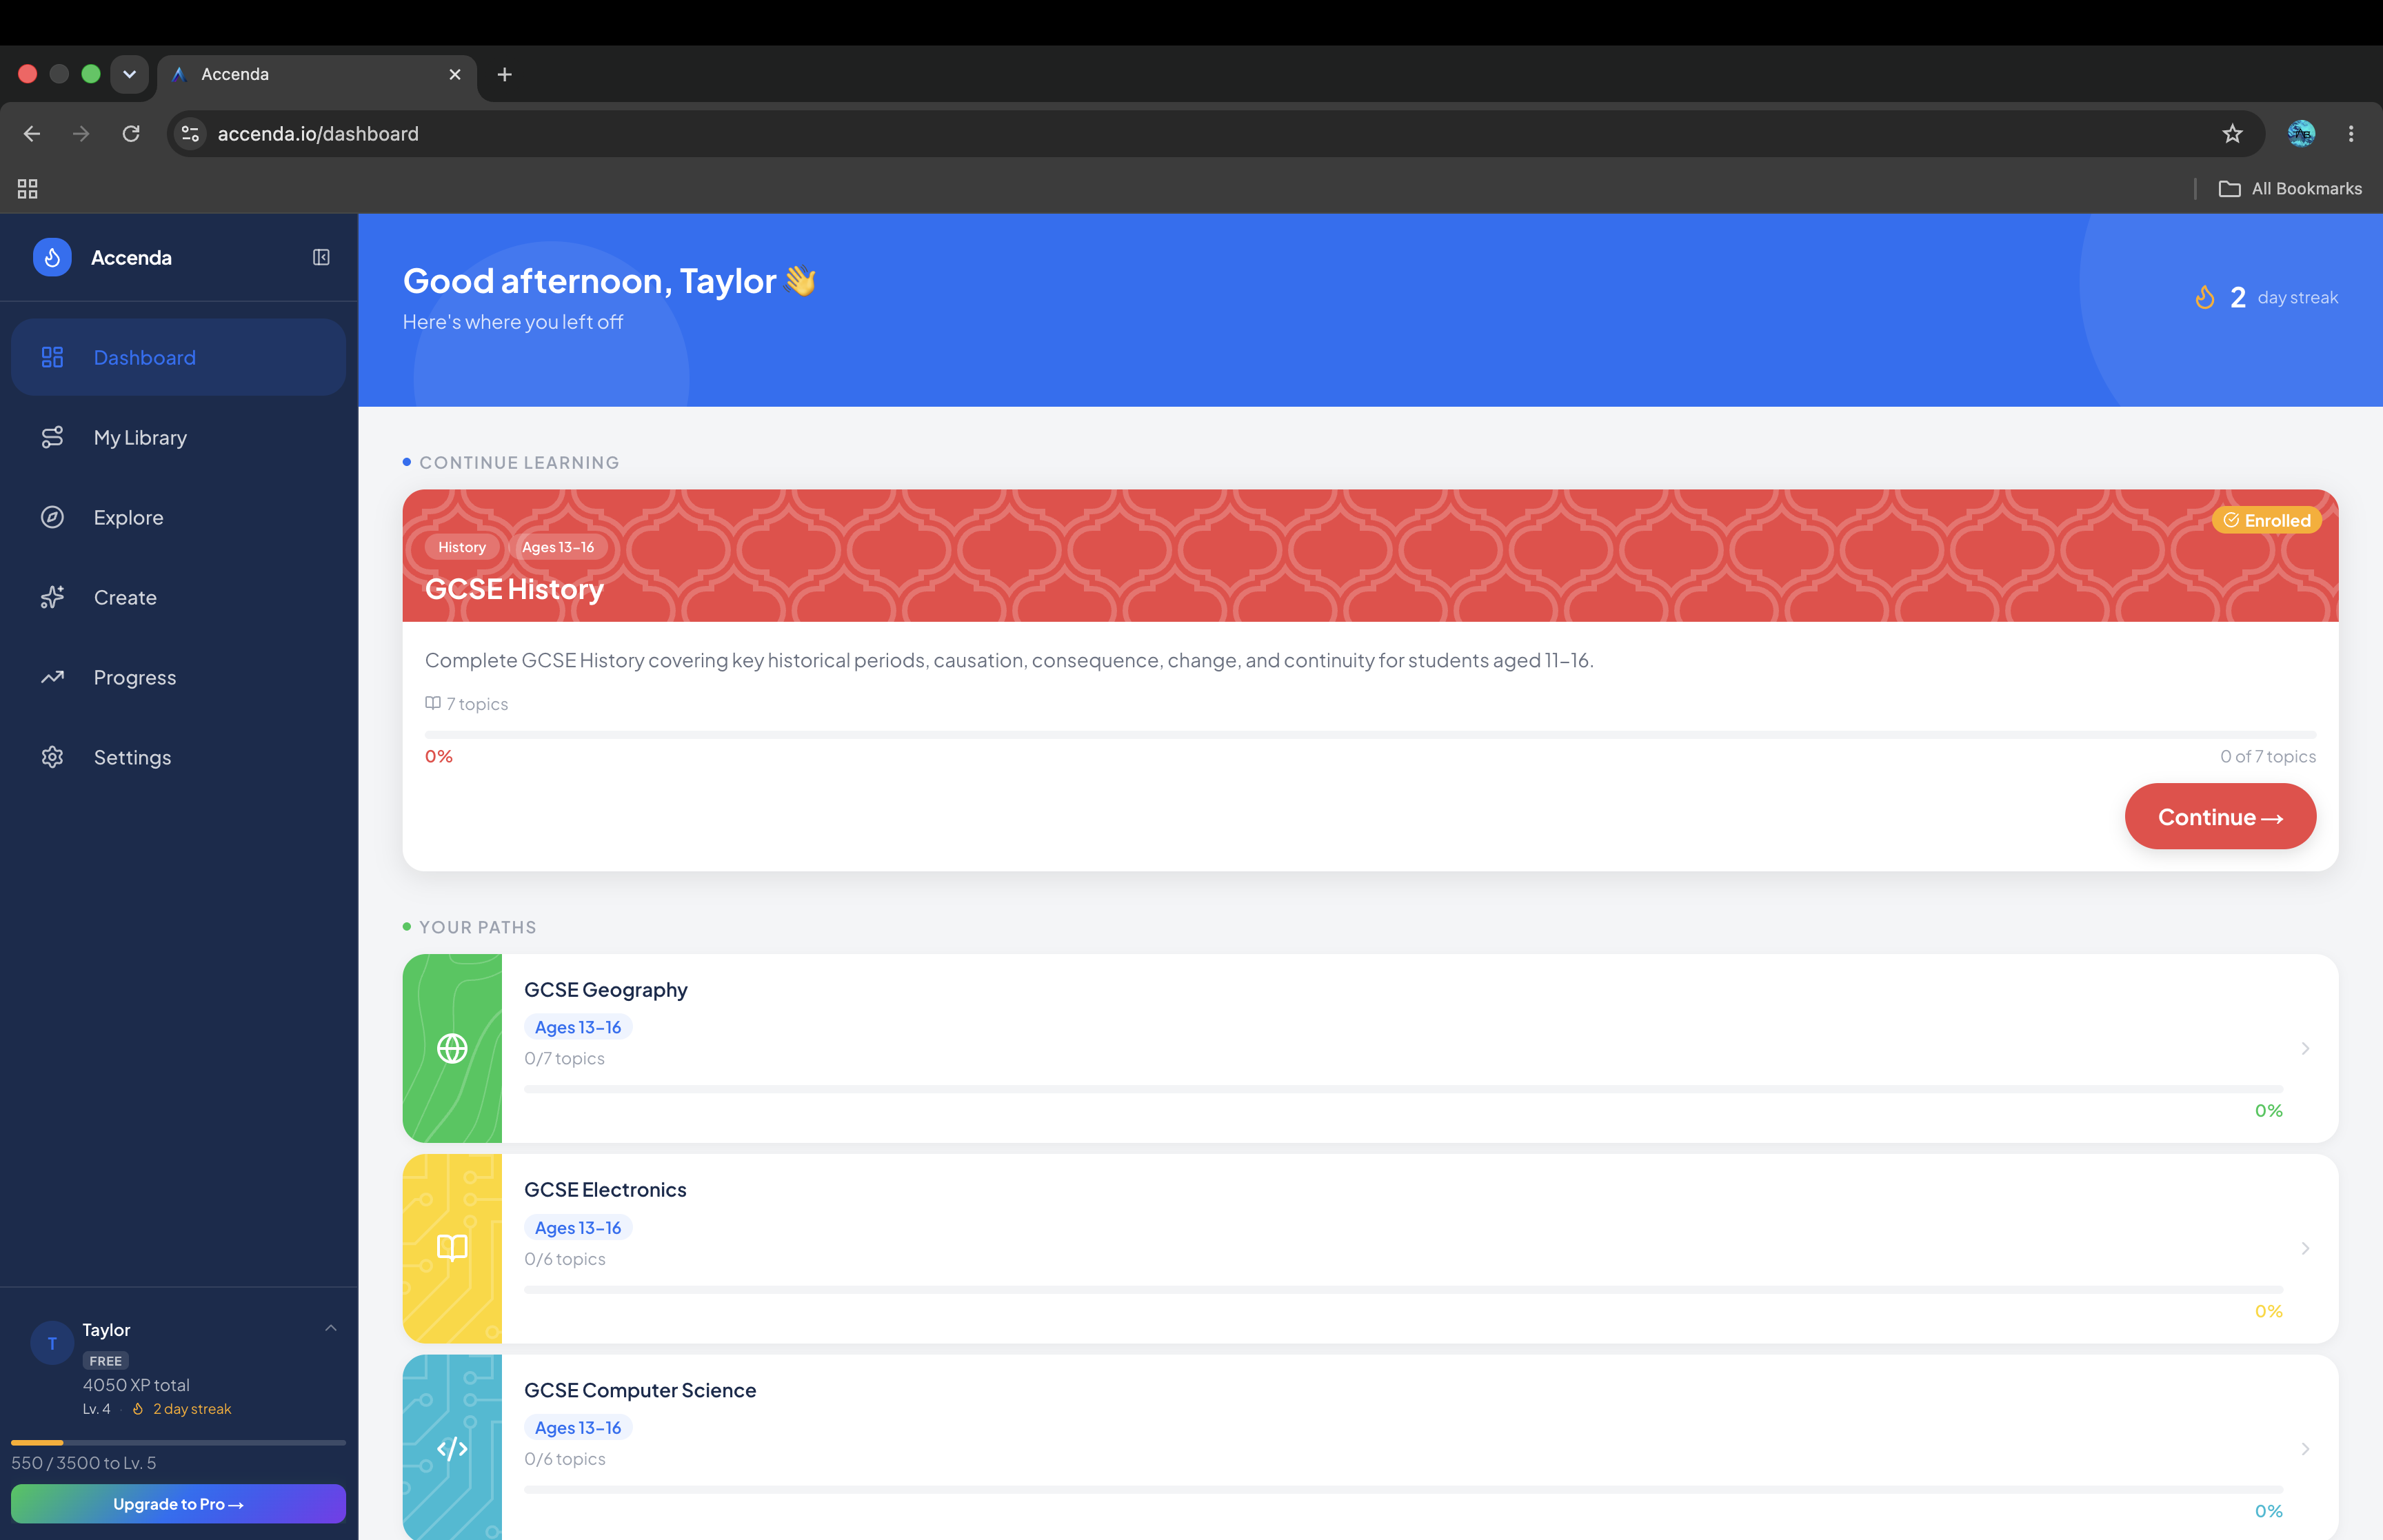Click '550 / 3500 to Lv. 5' text

pos(84,1462)
